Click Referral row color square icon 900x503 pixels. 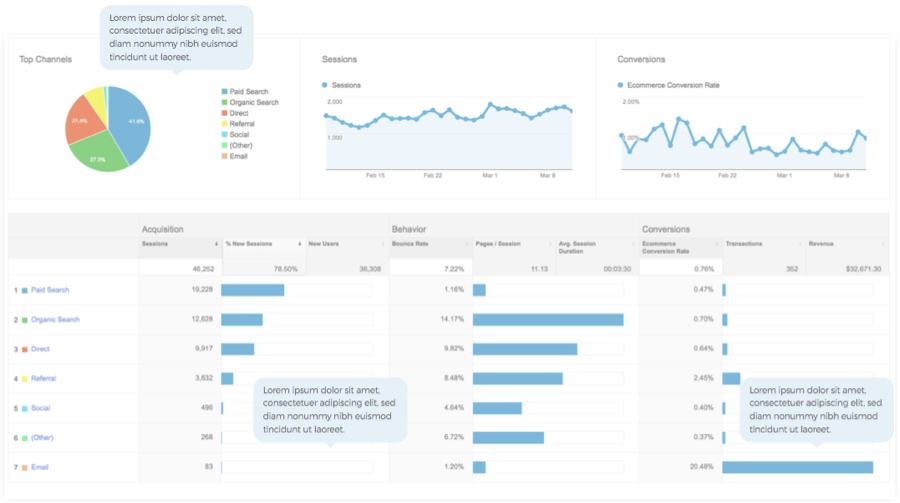[x=25, y=379]
